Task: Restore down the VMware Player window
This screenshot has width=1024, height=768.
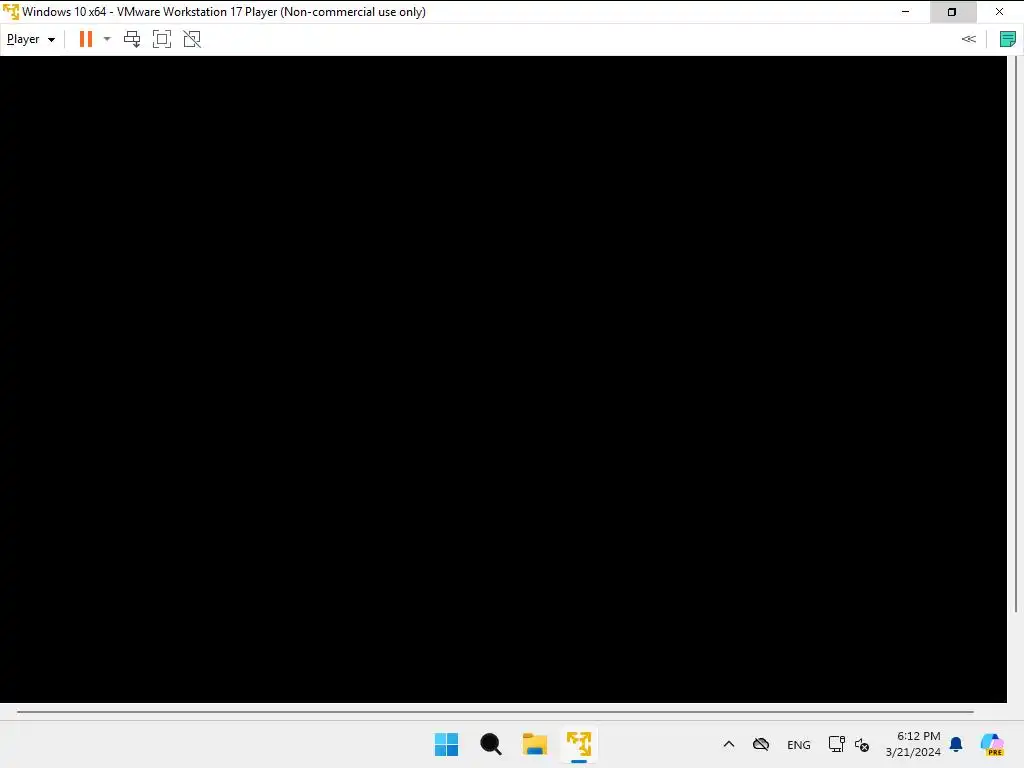Action: [x=952, y=12]
